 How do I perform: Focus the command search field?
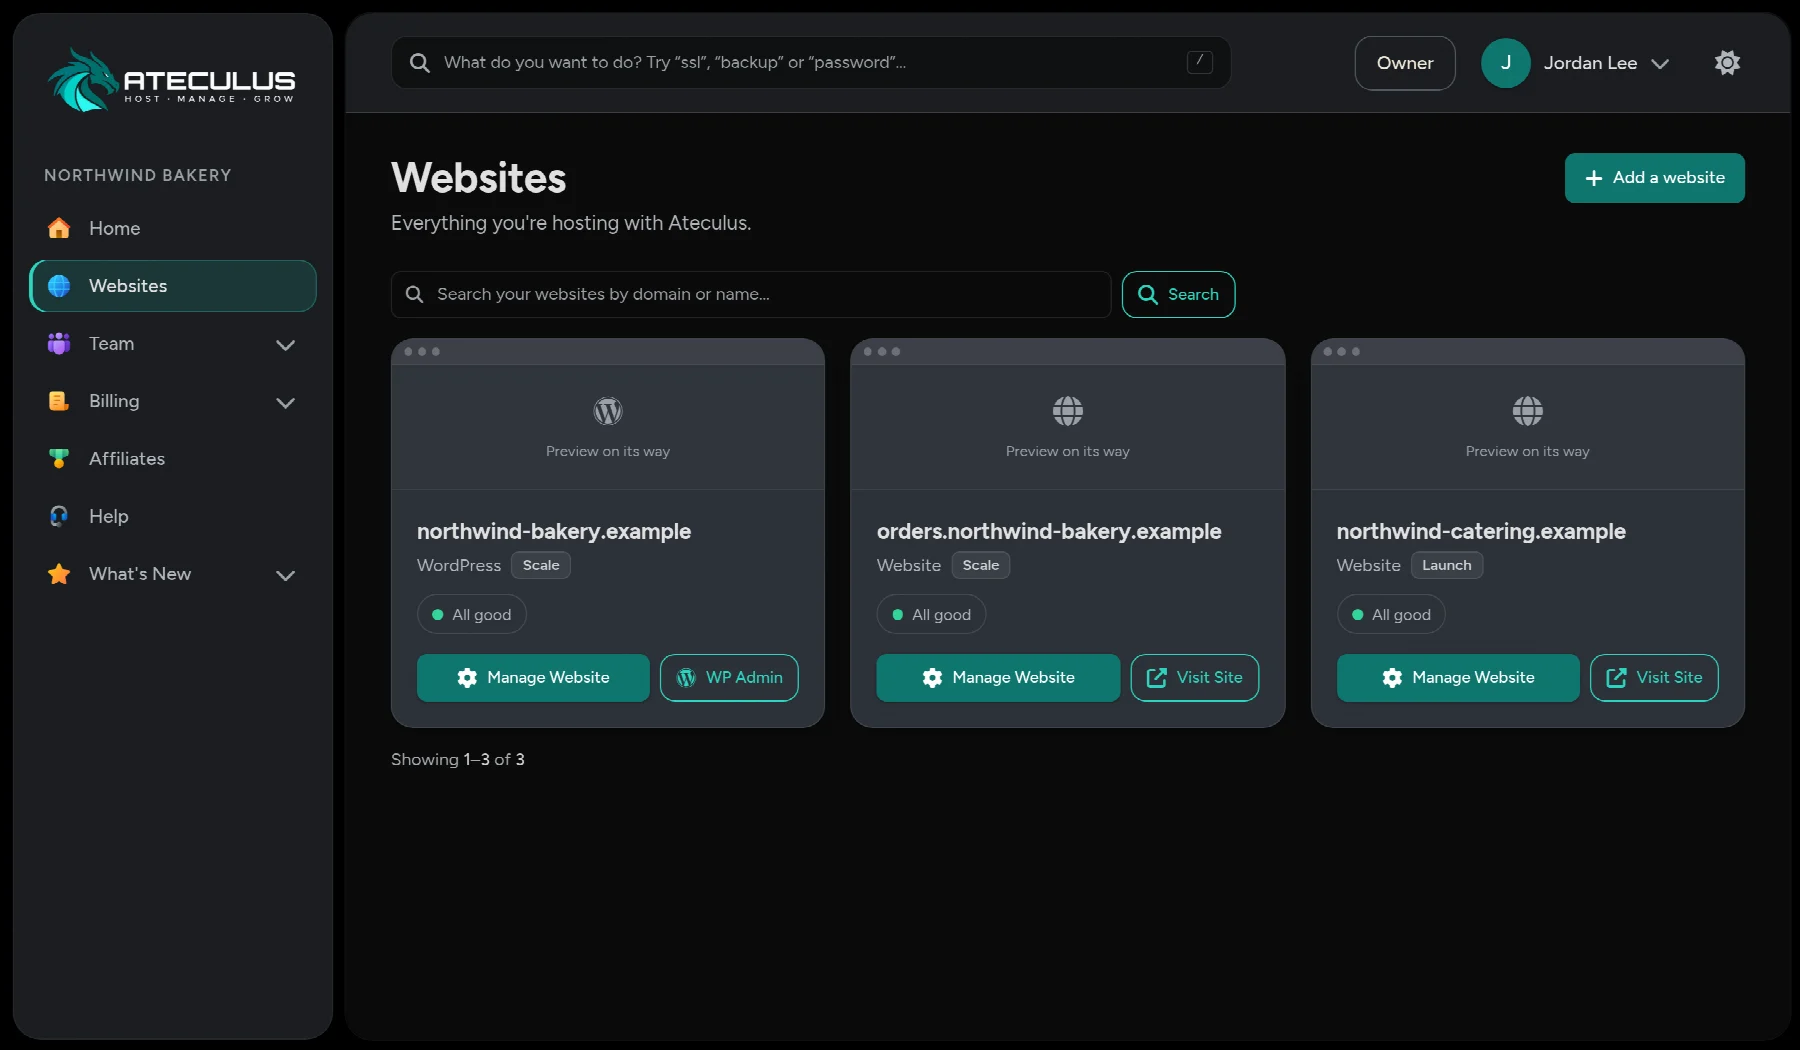811,63
